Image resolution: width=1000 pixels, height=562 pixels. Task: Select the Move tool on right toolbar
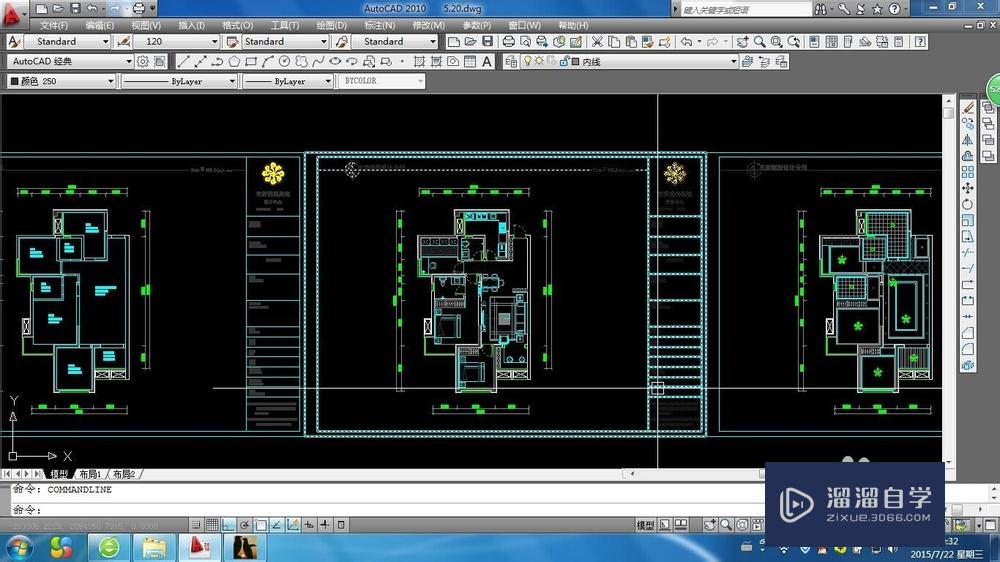(x=968, y=188)
